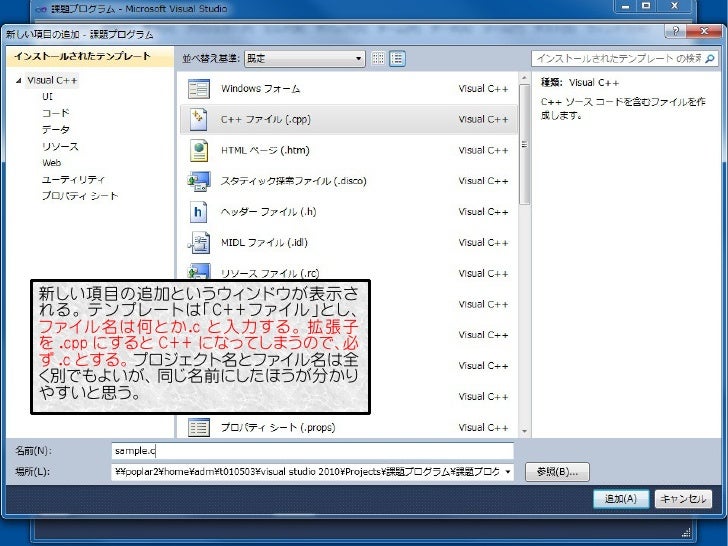Click the スタティック探索ファイル (.disco) icon
The image size is (728, 546).
point(199,181)
